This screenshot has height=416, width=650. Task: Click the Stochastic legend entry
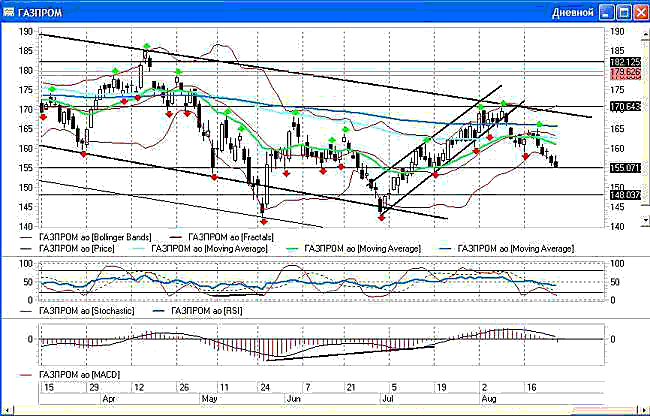coord(77,311)
